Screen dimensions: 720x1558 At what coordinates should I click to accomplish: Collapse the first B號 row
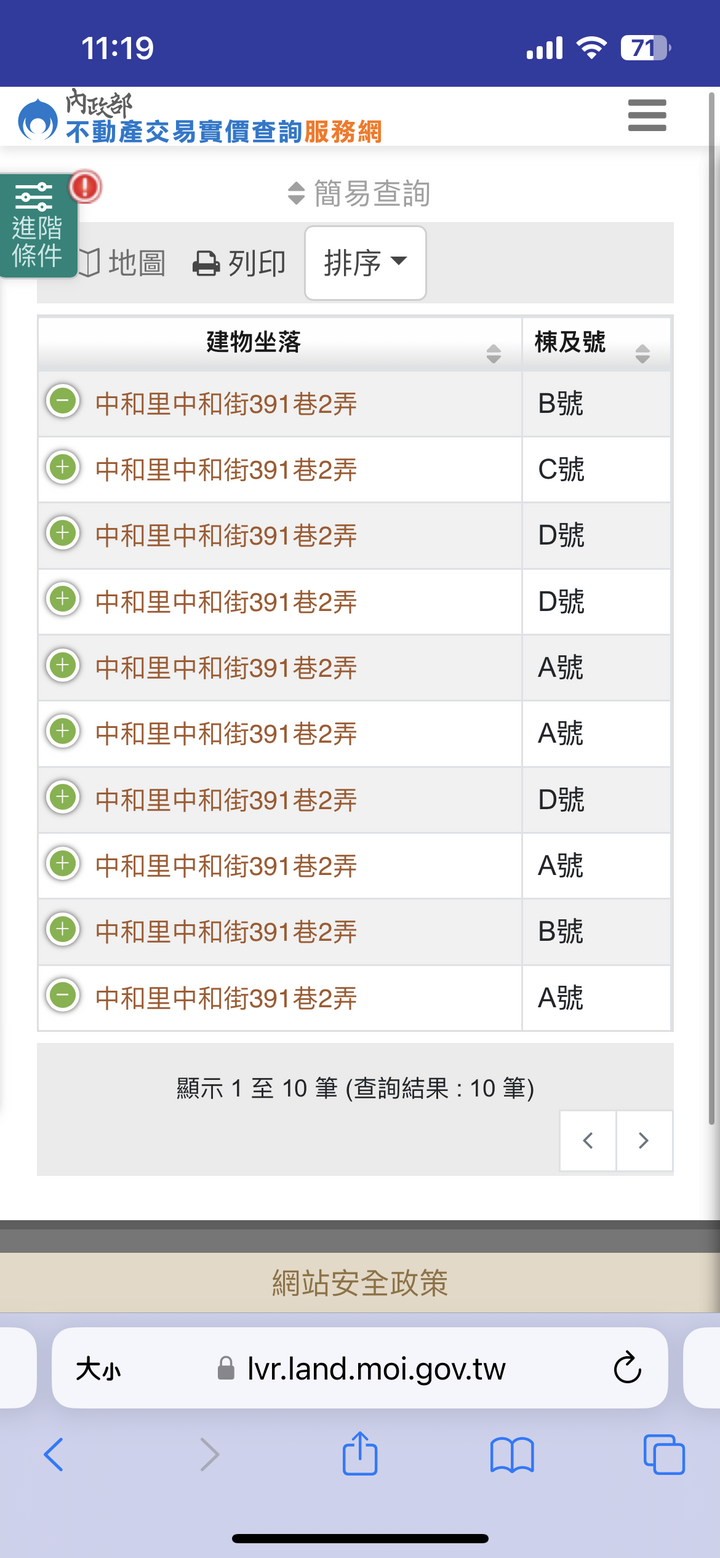pos(63,402)
